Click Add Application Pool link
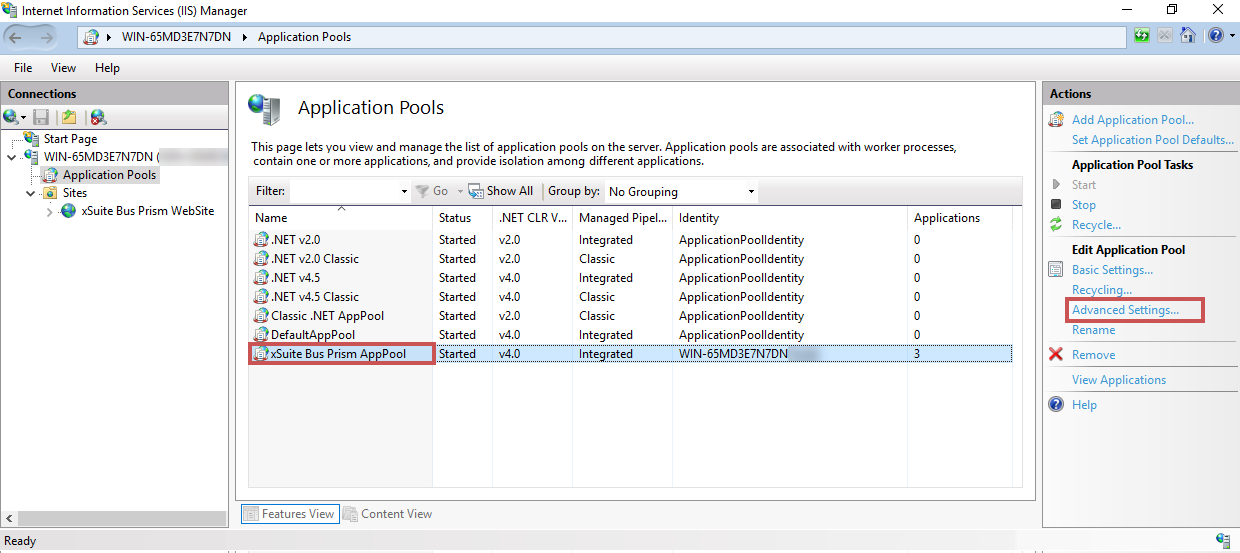The height and width of the screenshot is (553, 1240). [x=1133, y=120]
